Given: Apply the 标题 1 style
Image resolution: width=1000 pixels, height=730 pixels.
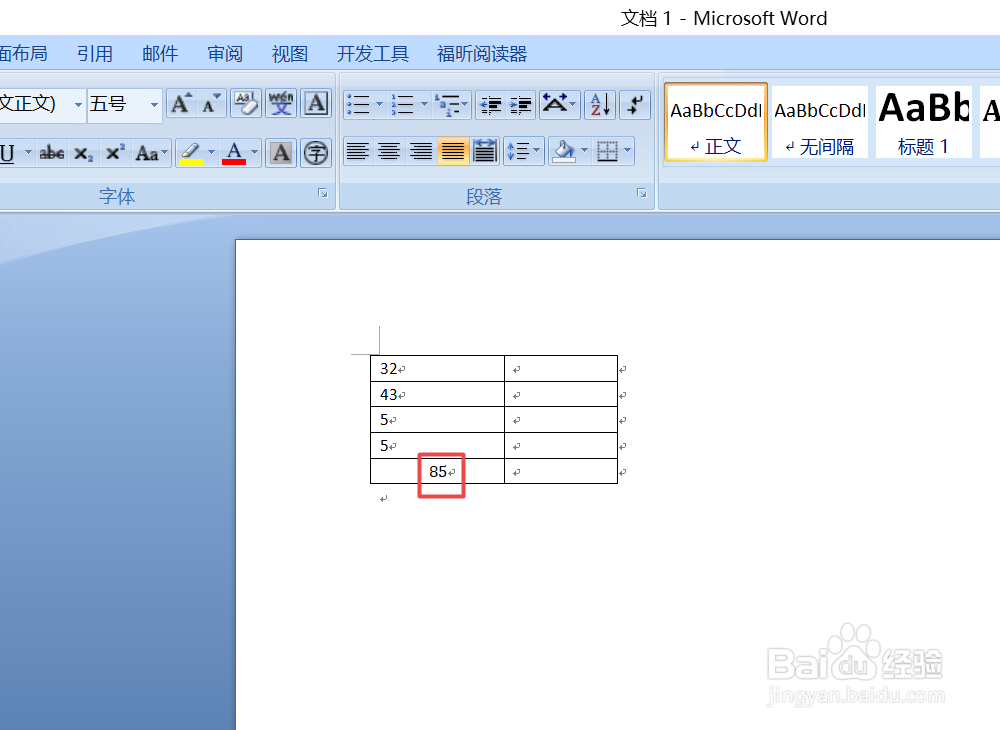Looking at the screenshot, I should point(923,122).
